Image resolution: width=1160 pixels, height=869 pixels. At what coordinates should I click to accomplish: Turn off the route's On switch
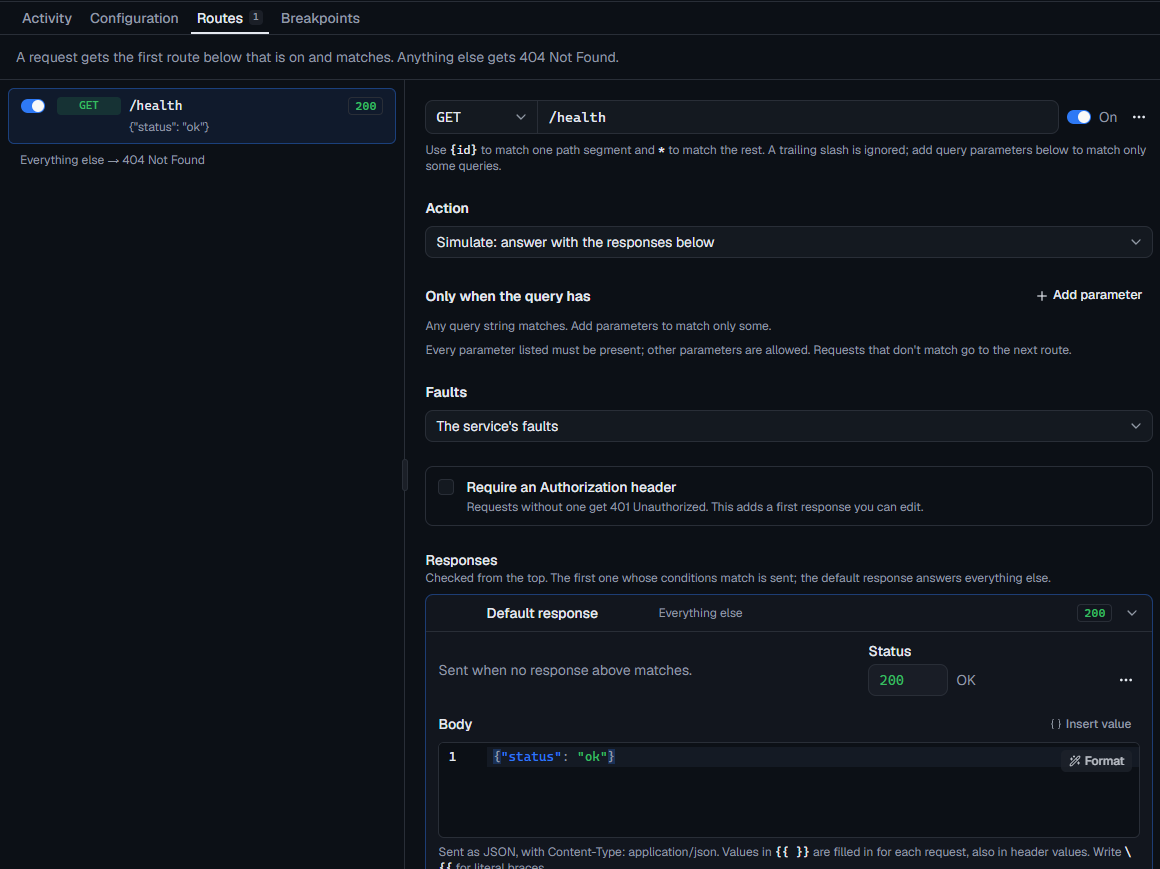1079,117
